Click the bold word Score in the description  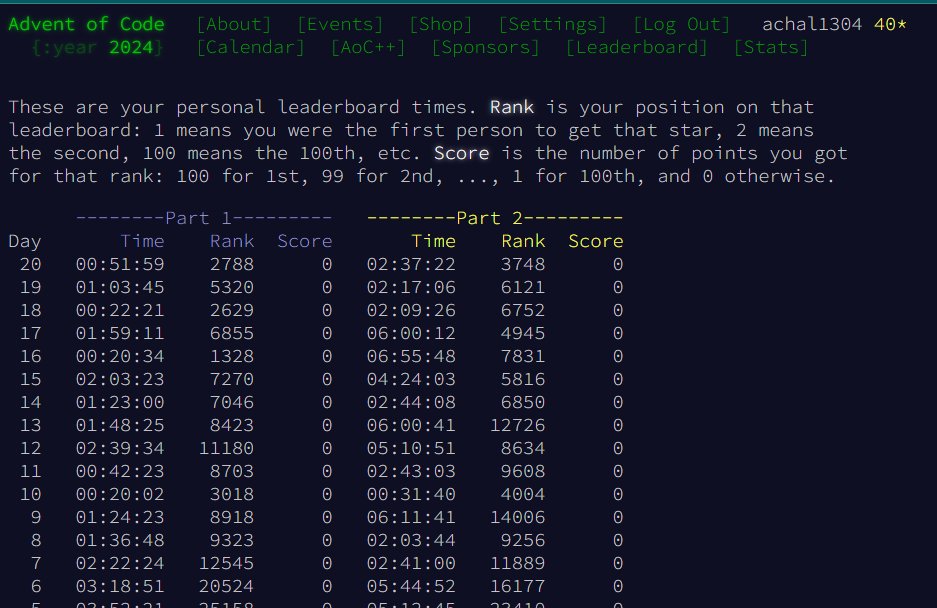point(461,153)
